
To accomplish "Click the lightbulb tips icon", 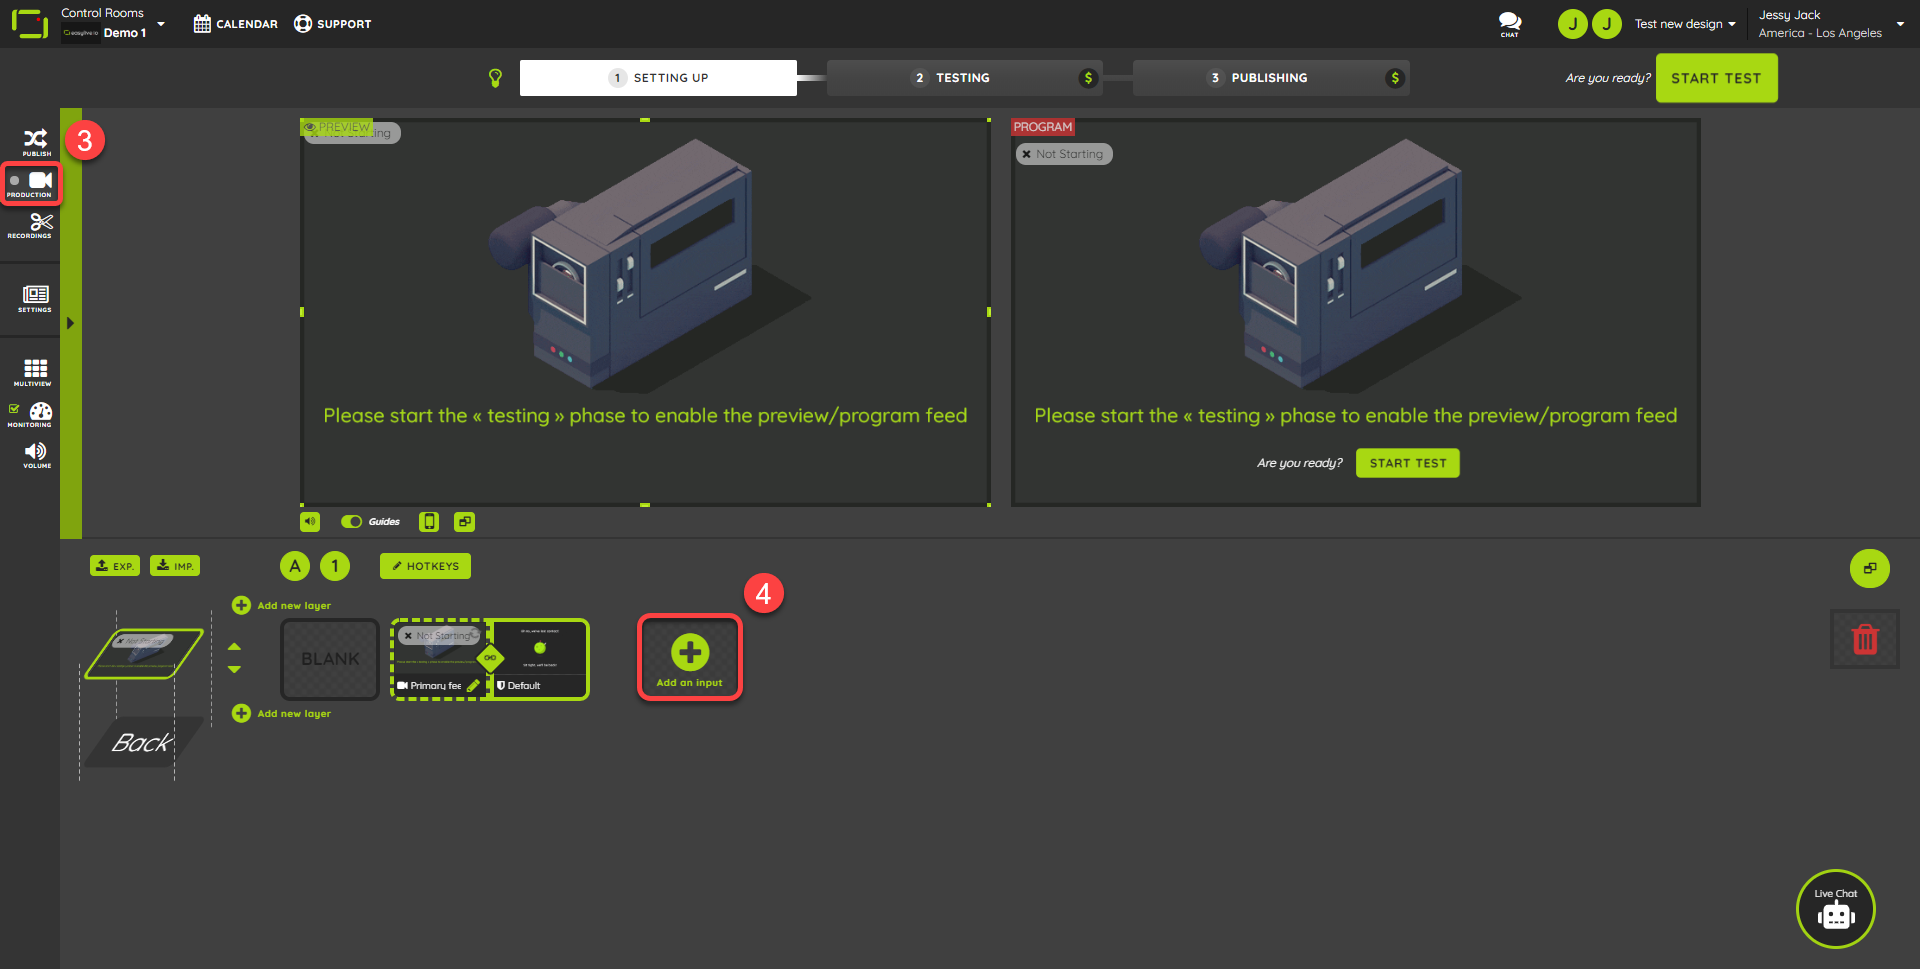I will pos(495,78).
